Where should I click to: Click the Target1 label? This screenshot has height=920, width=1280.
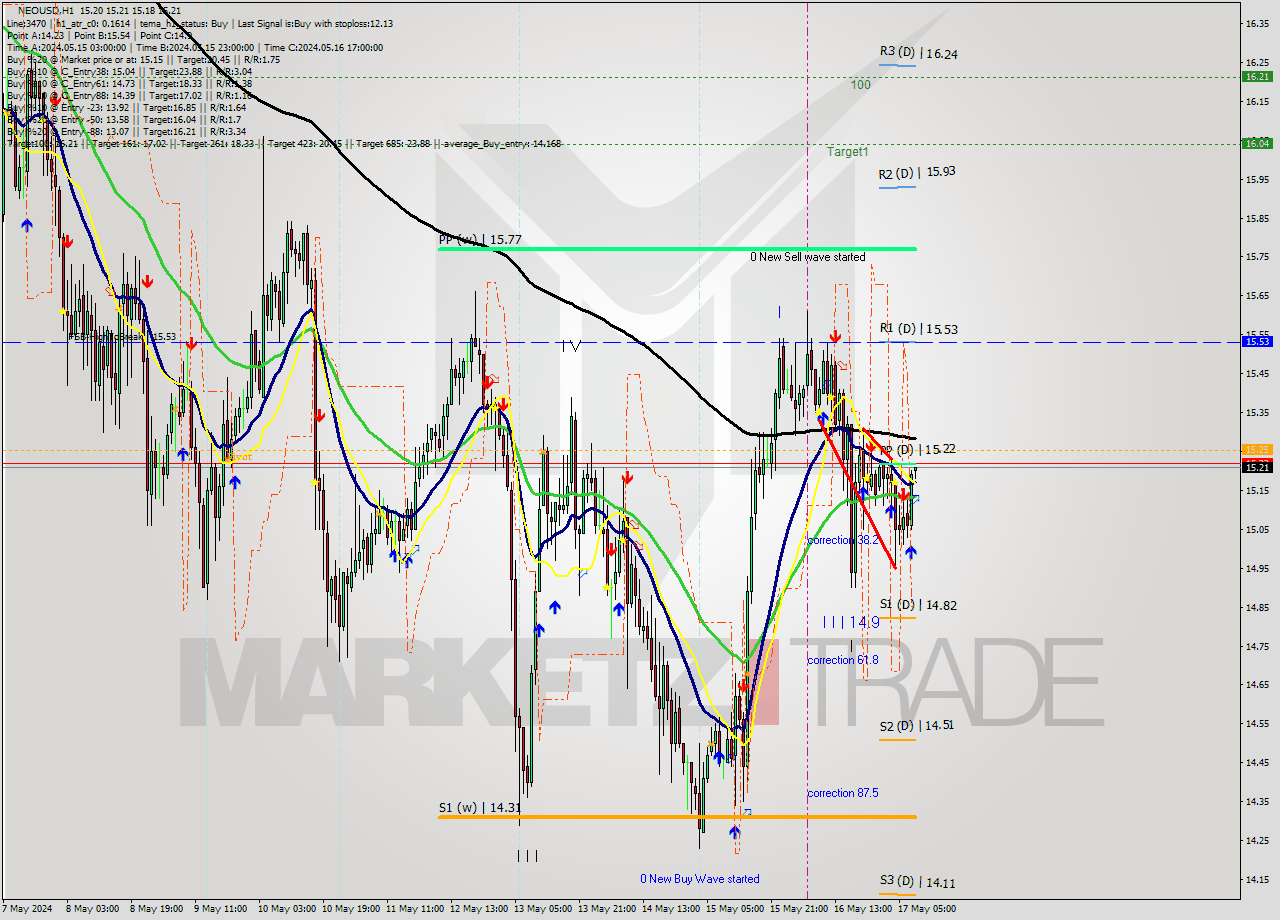coord(848,152)
